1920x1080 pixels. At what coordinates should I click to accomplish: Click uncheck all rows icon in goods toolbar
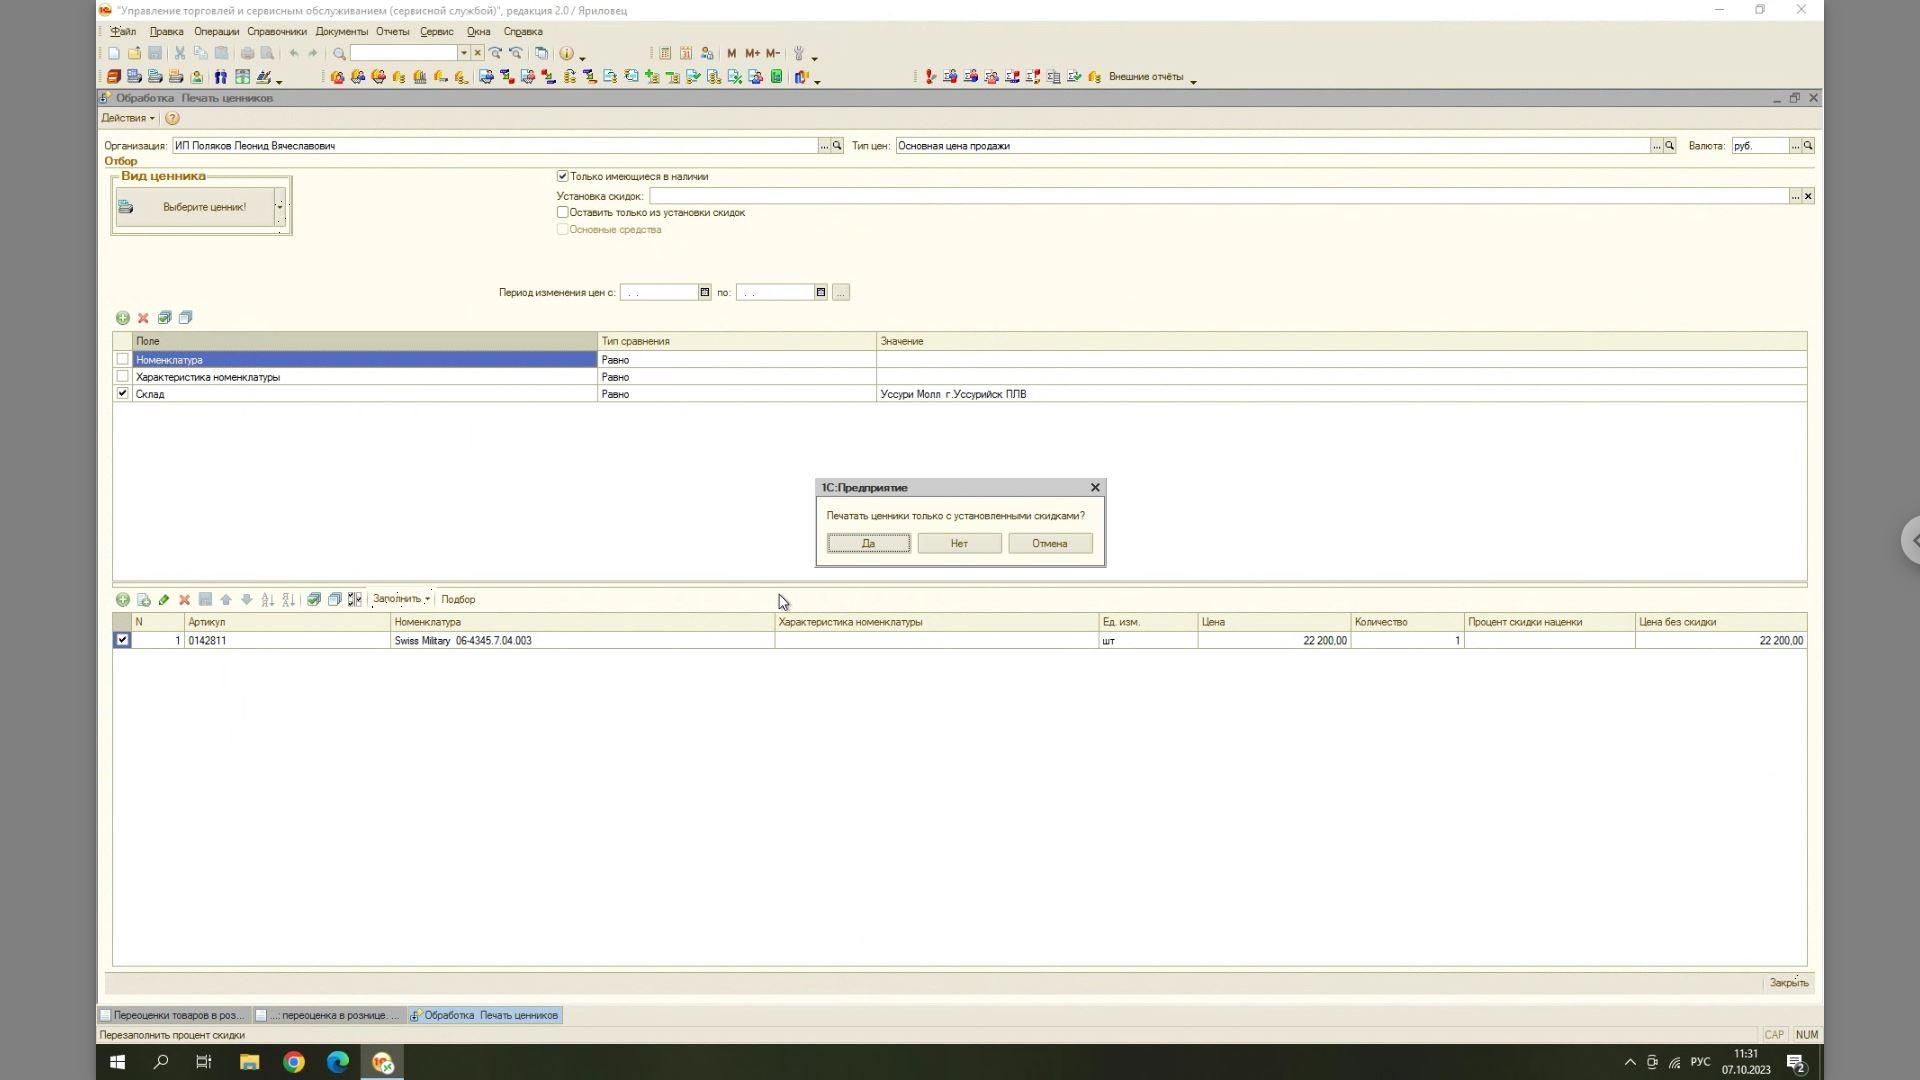pyautogui.click(x=334, y=600)
